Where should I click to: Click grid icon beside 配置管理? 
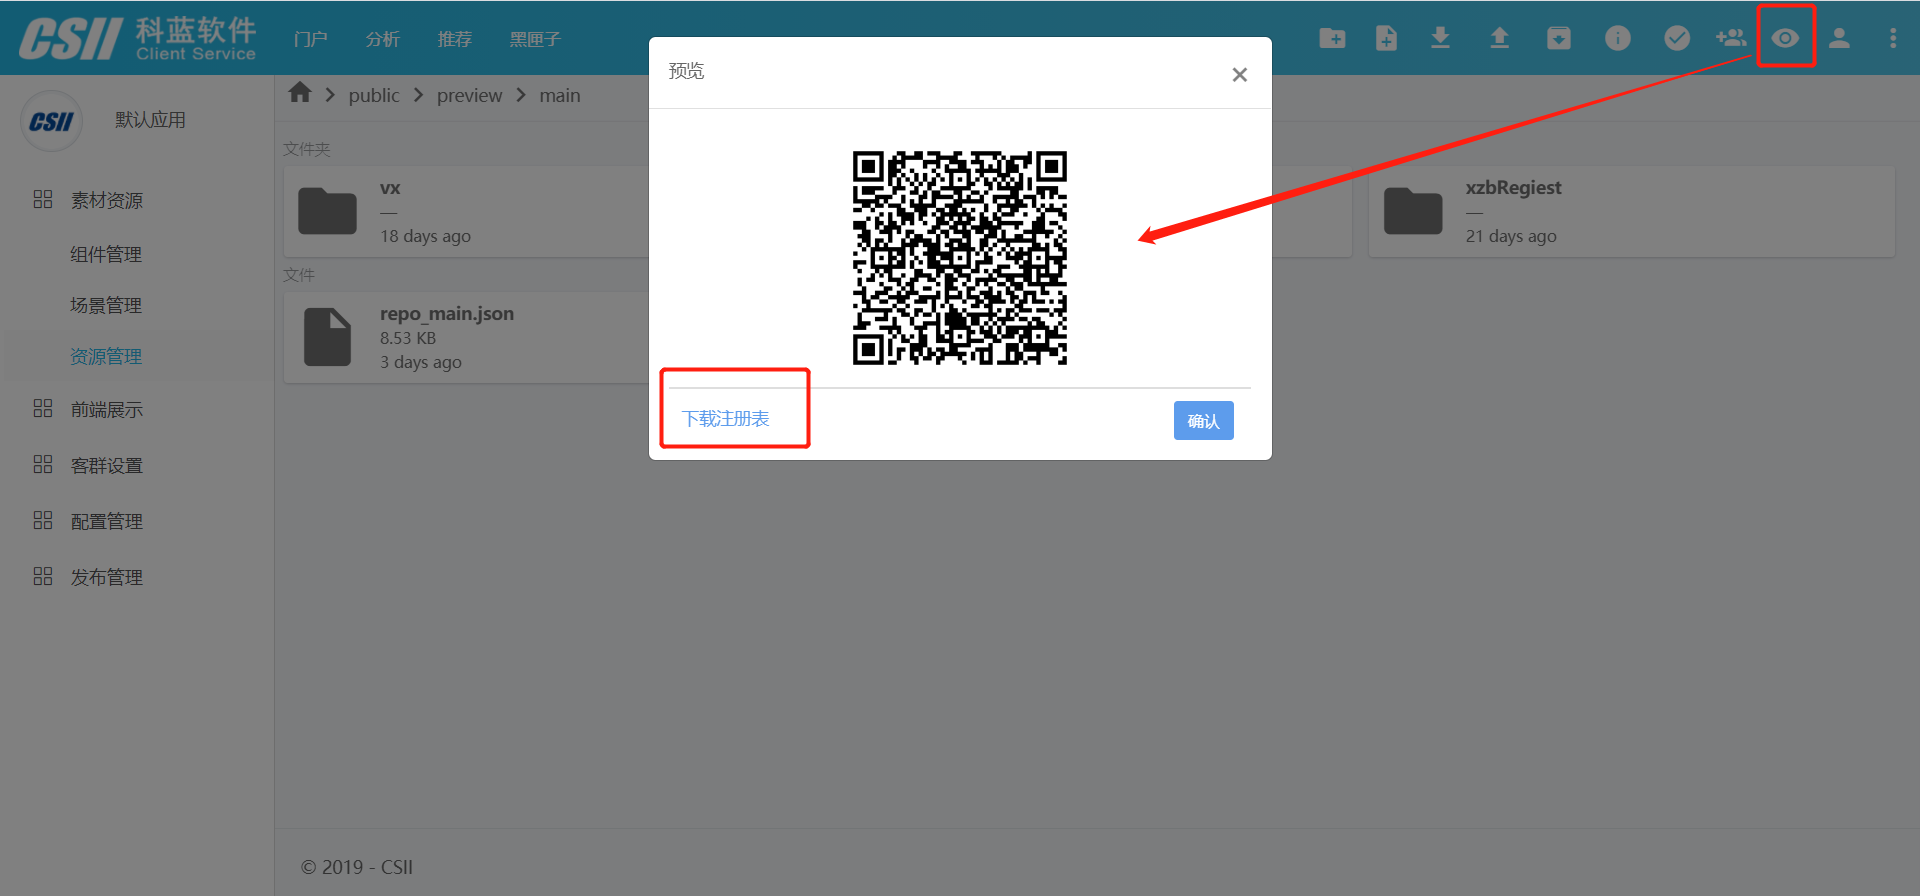(x=43, y=520)
